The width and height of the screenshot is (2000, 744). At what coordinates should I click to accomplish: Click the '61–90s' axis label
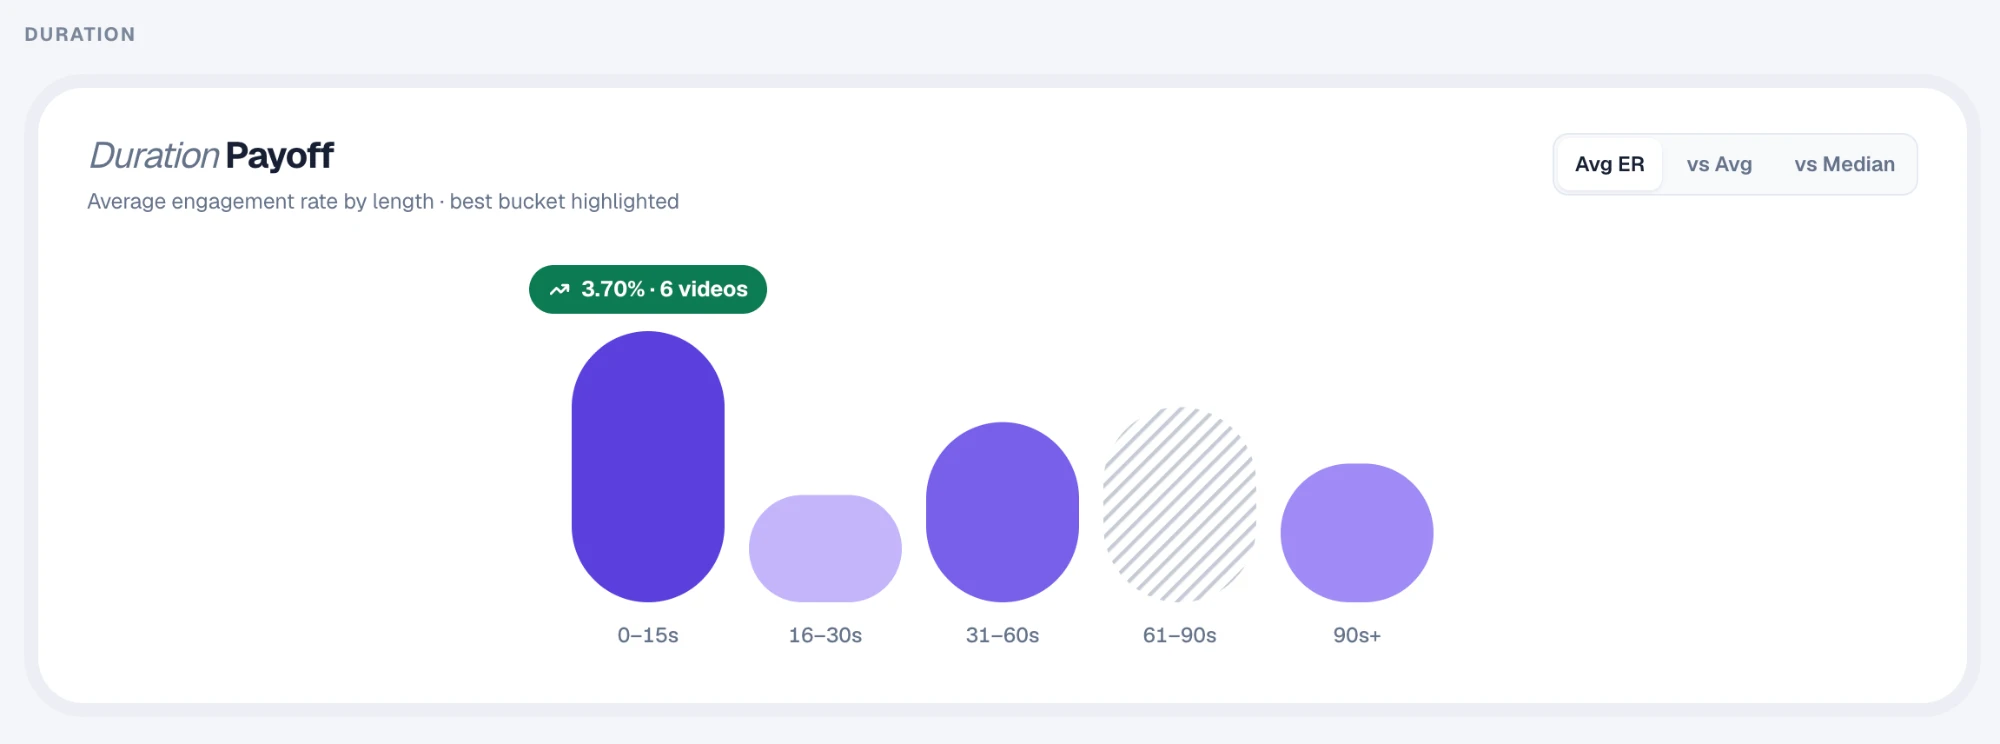coord(1180,635)
